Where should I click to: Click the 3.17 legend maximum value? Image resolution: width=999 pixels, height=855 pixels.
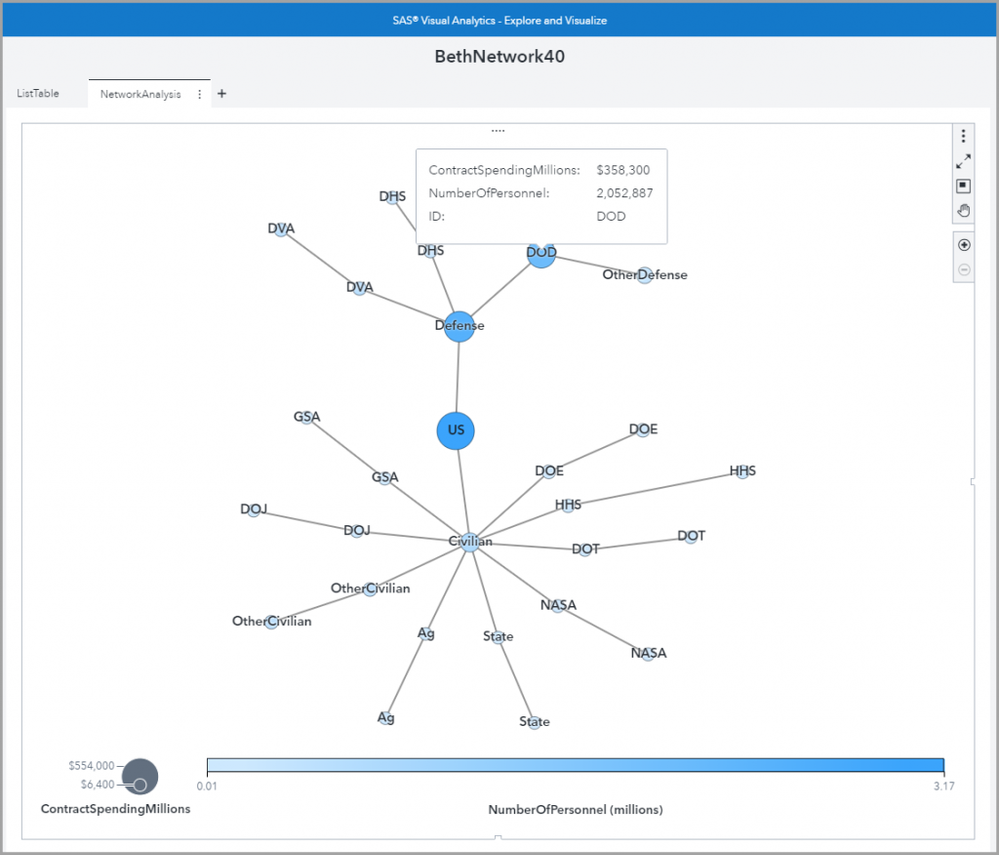click(x=944, y=786)
